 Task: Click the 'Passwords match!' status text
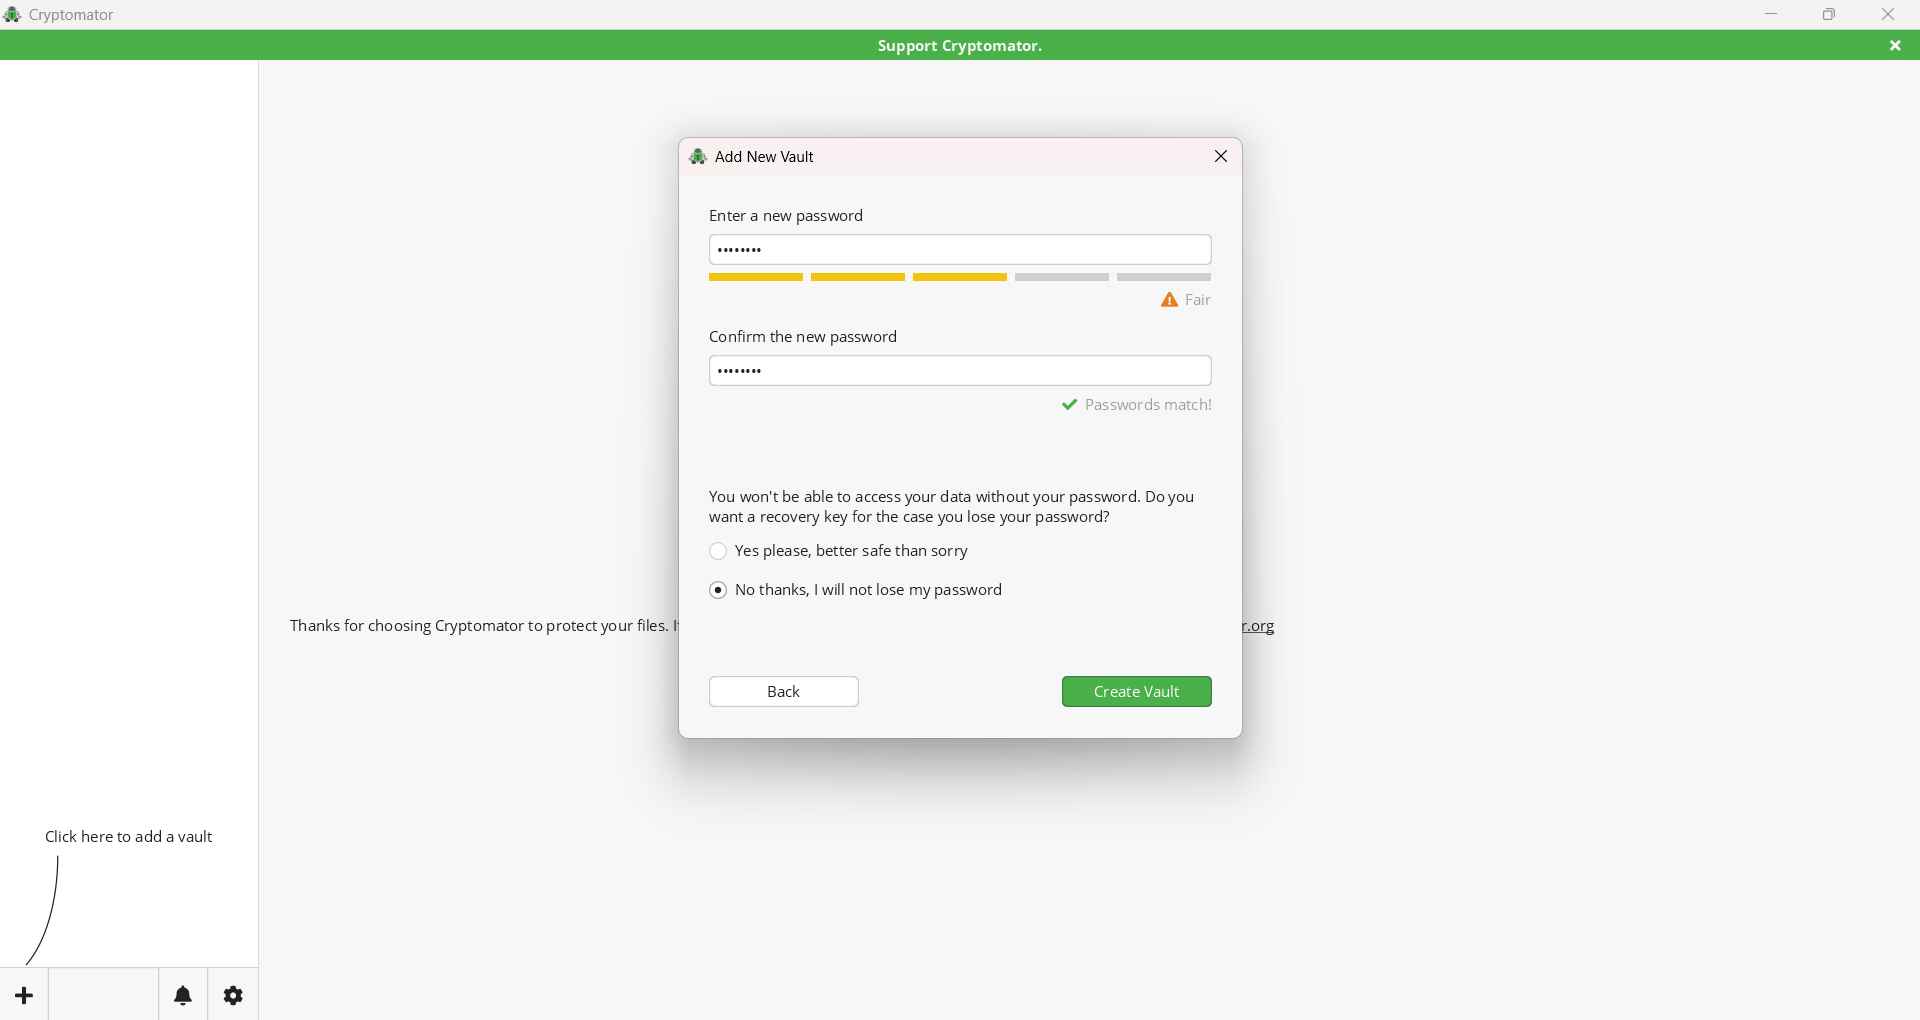pos(1148,405)
